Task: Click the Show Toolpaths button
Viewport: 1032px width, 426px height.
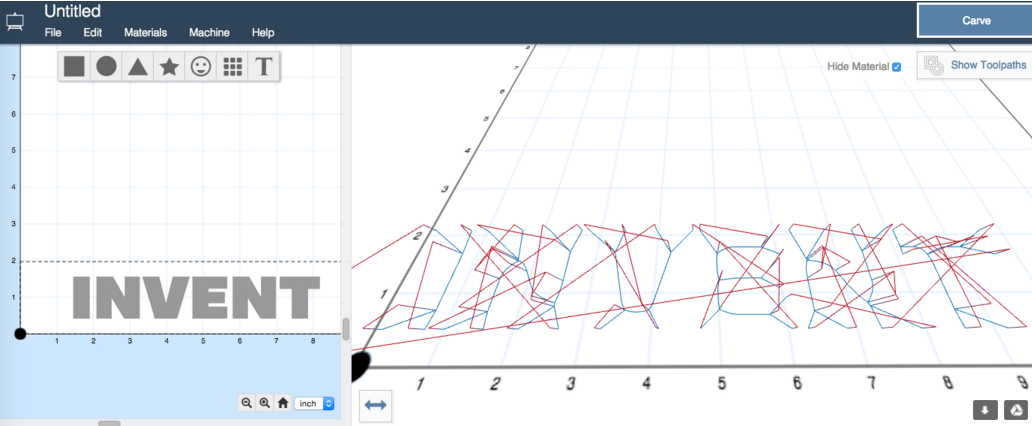Action: tap(975, 66)
